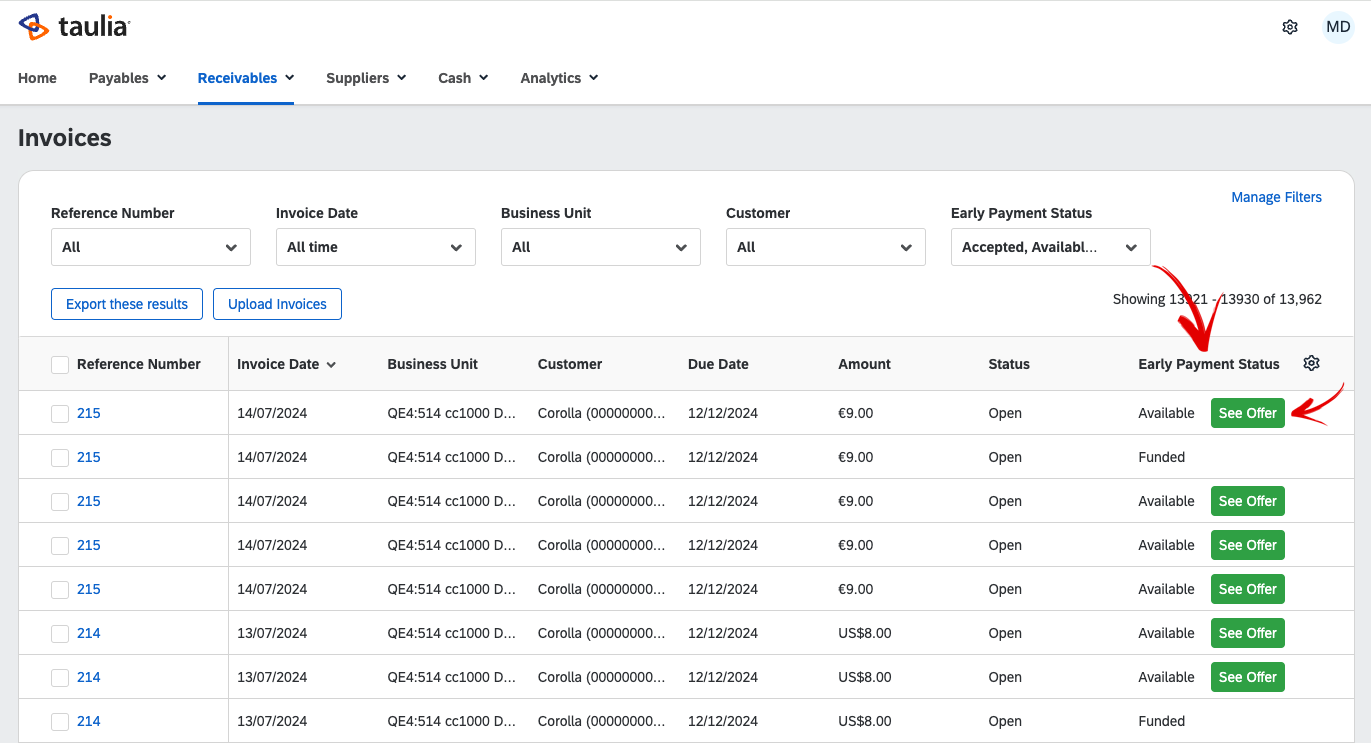
Task: Click US$8.00 amount in first 214 row
Action: (865, 633)
